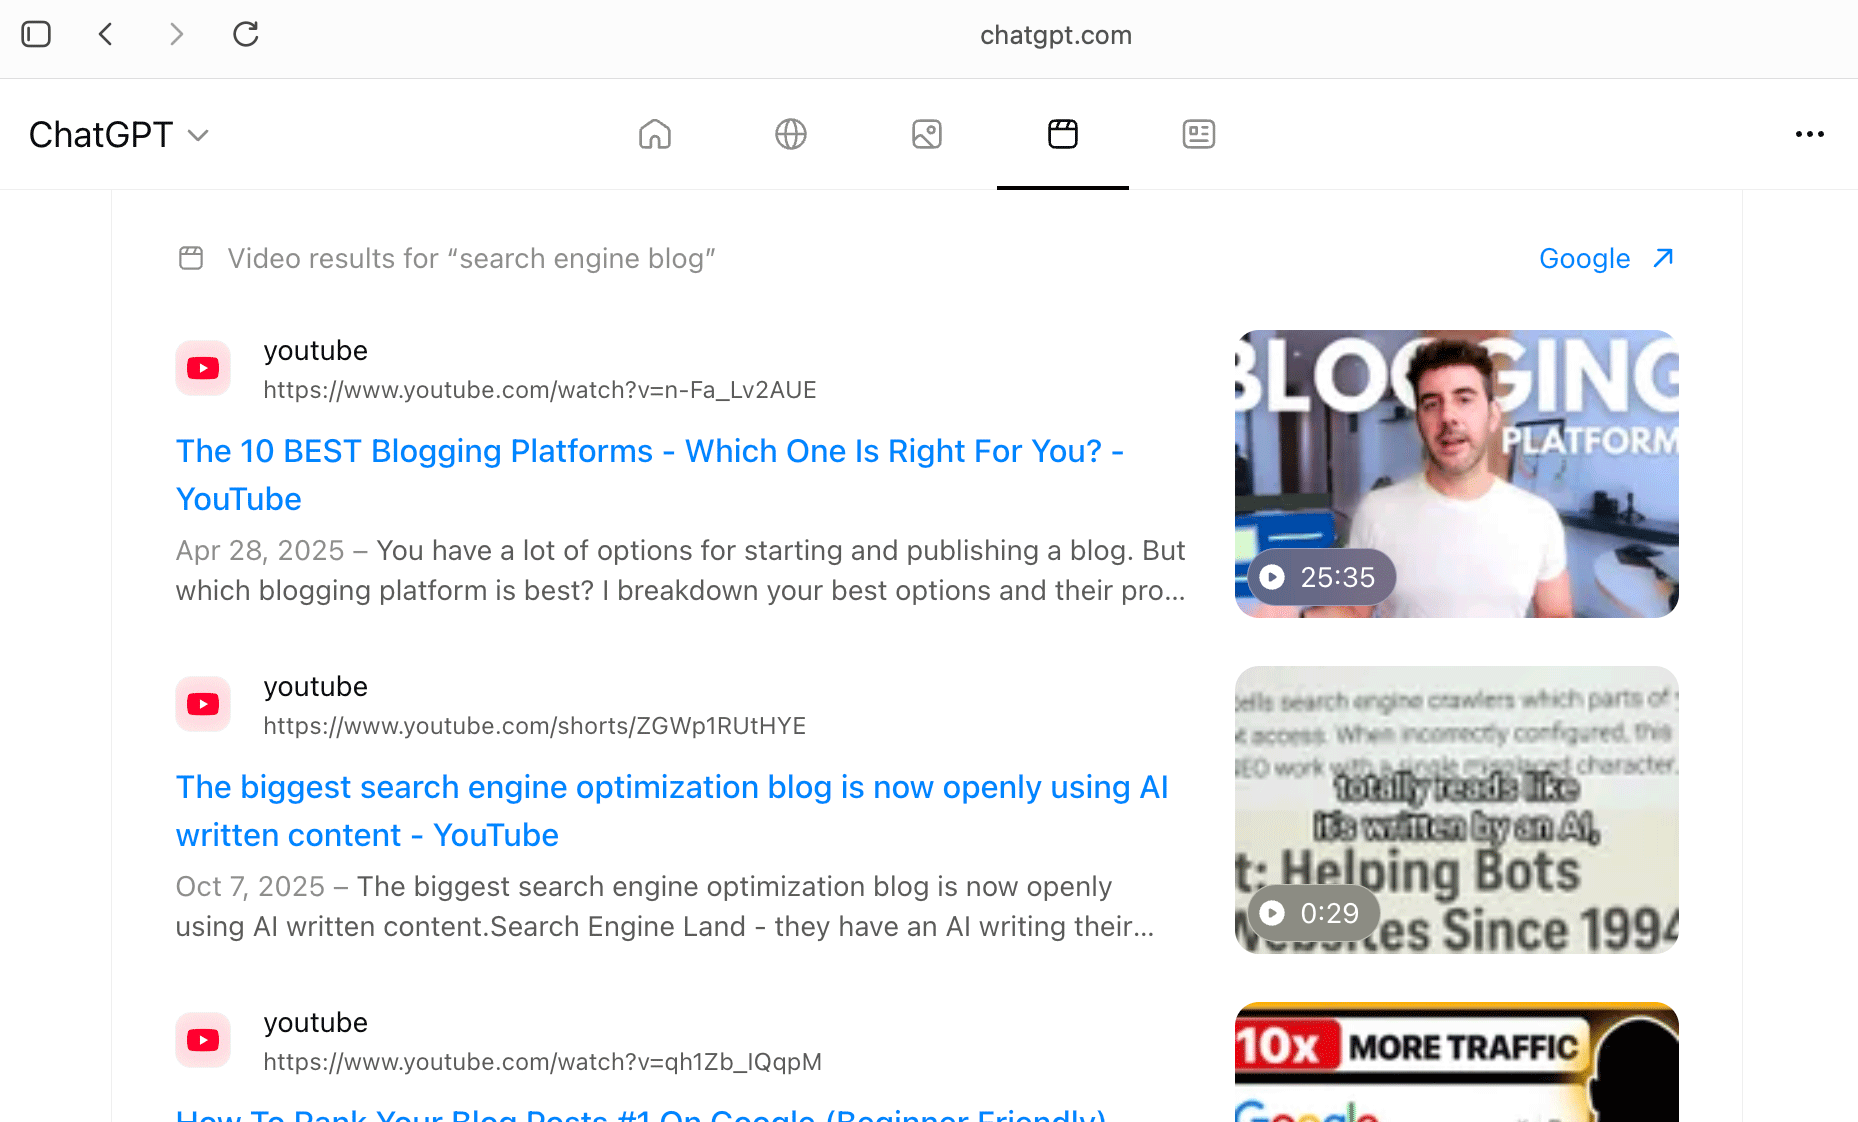Open the news tab icon
Image resolution: width=1858 pixels, height=1122 pixels.
1198,134
